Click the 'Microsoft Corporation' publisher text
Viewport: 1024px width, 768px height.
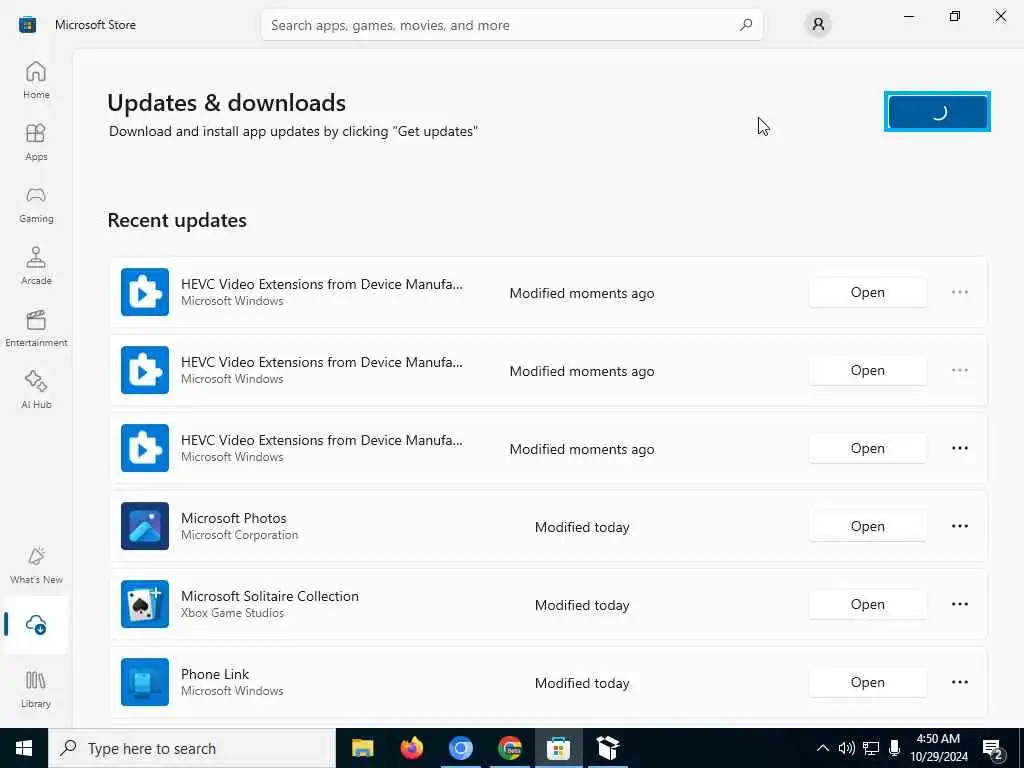click(240, 535)
